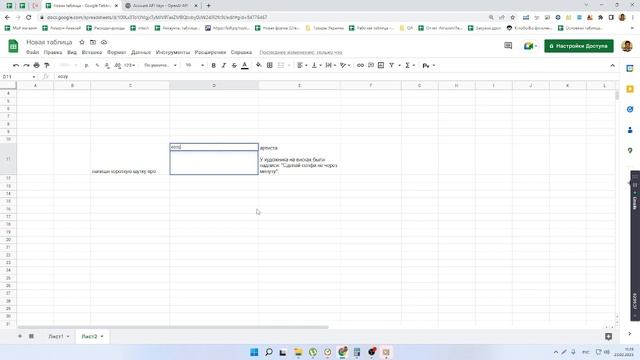640x360 pixels.
Task: Create a filter with the funnel icon
Action: coord(391,65)
